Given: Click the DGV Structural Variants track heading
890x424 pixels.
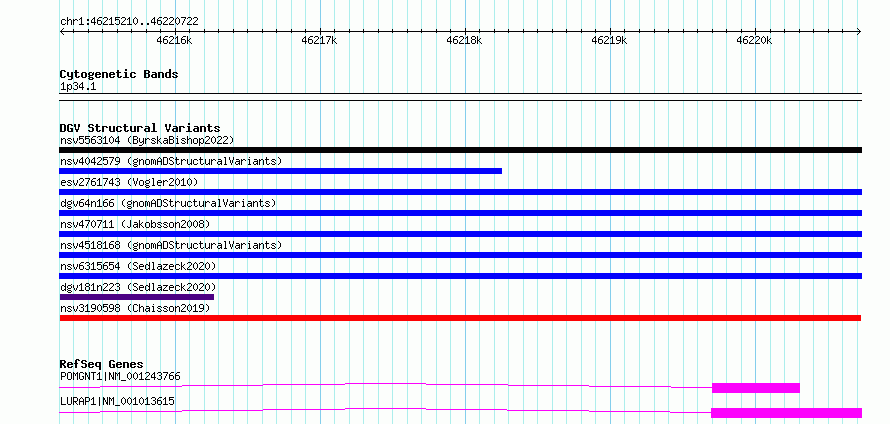Looking at the screenshot, I should tap(140, 128).
